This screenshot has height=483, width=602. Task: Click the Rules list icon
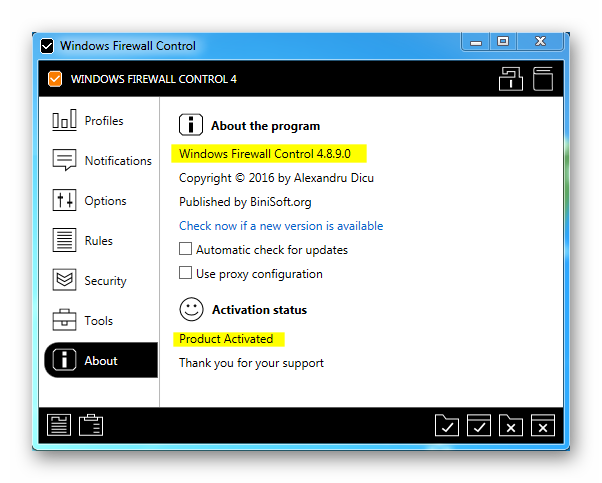pos(64,240)
